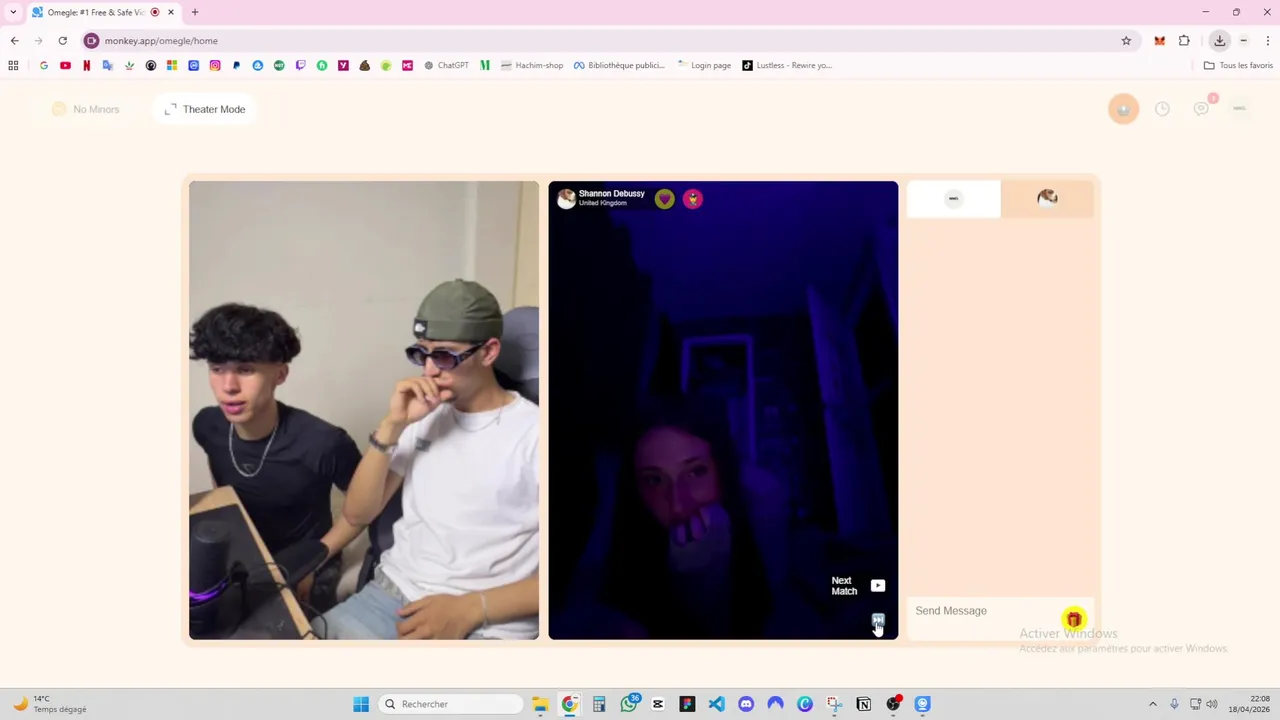The height and width of the screenshot is (720, 1280).
Task: Select the partner avatar chat tab
Action: [x=1047, y=198]
